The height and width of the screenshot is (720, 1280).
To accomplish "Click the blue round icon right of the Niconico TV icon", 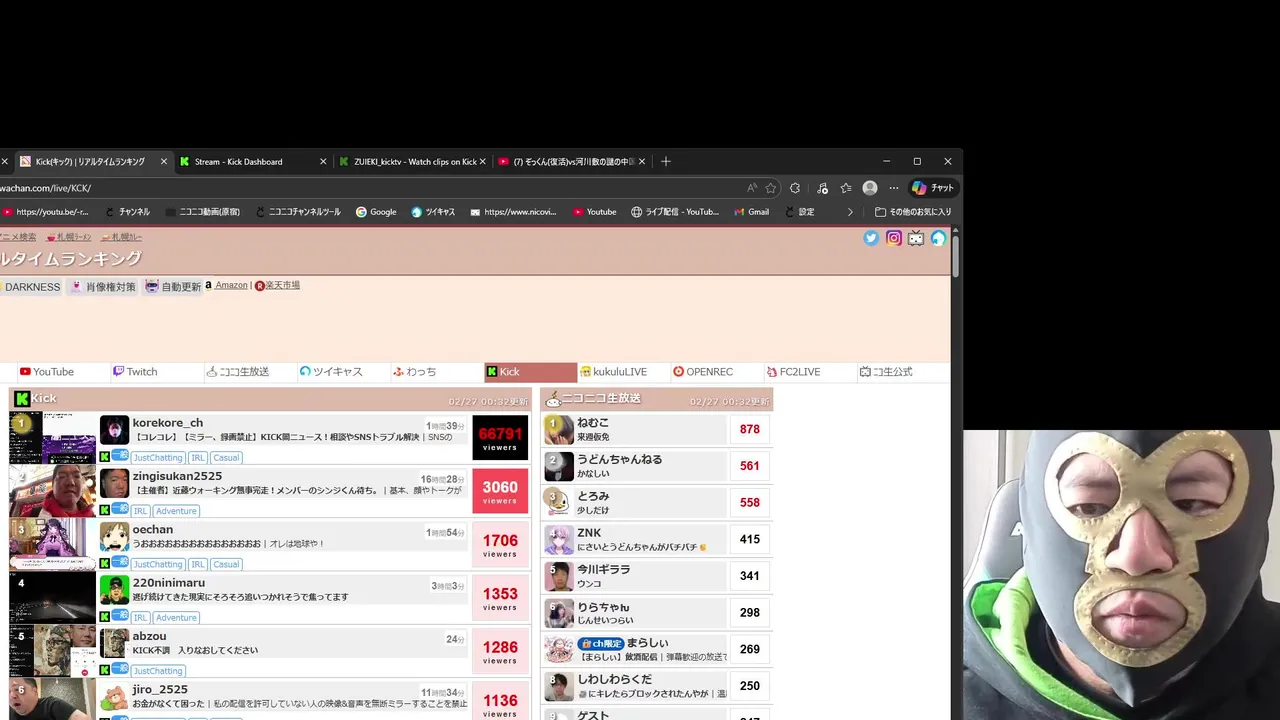I will (938, 238).
